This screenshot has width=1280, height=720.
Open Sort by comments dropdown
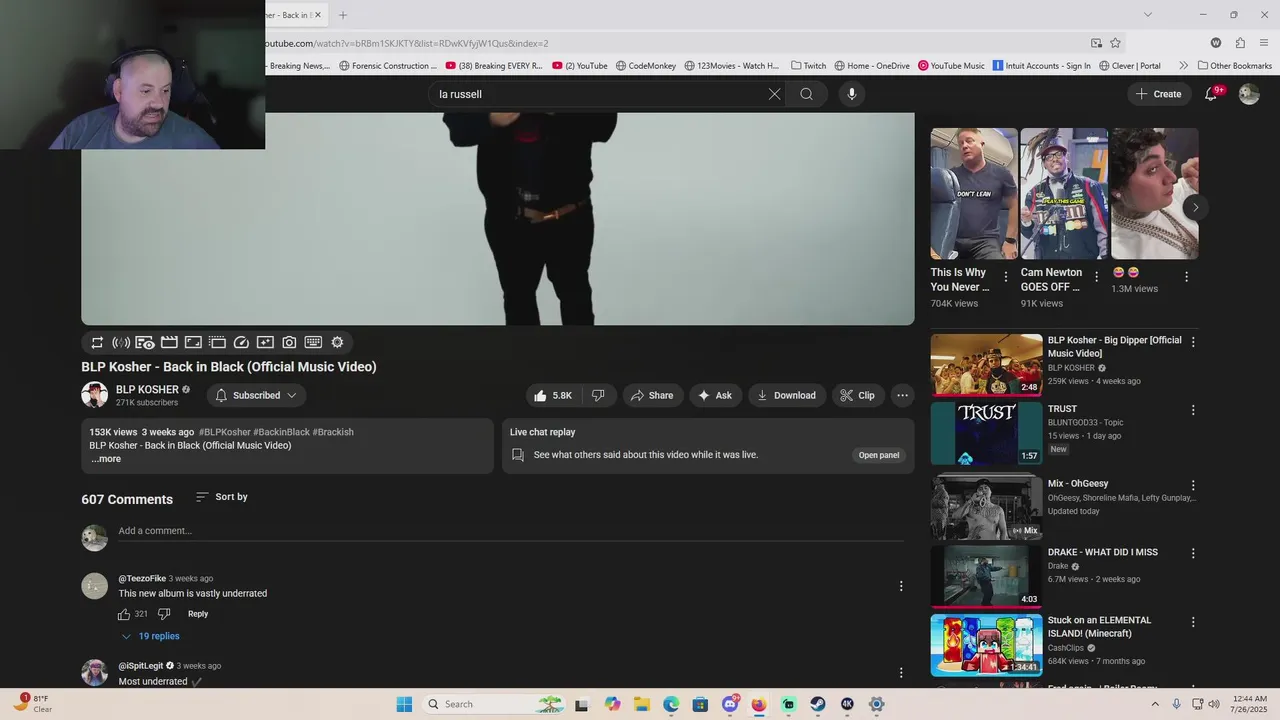pos(222,497)
